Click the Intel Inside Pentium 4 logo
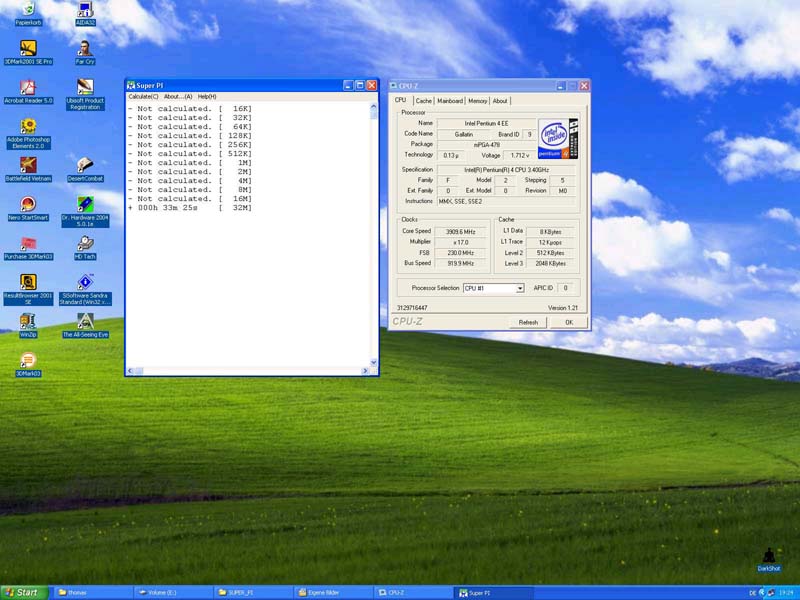The width and height of the screenshot is (800, 600). click(x=558, y=138)
